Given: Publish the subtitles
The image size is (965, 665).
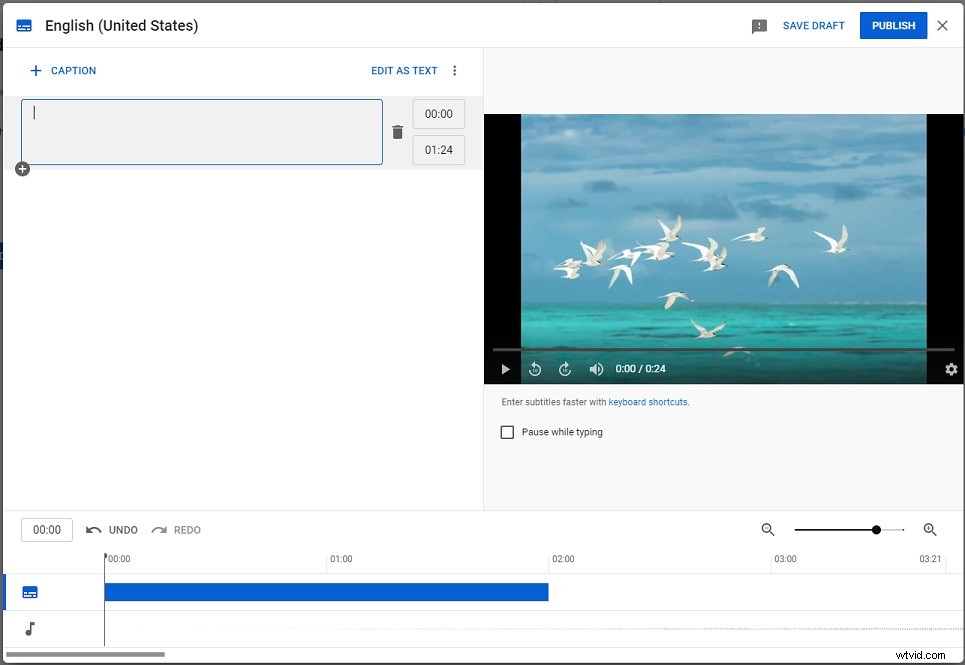Looking at the screenshot, I should coord(893,25).
